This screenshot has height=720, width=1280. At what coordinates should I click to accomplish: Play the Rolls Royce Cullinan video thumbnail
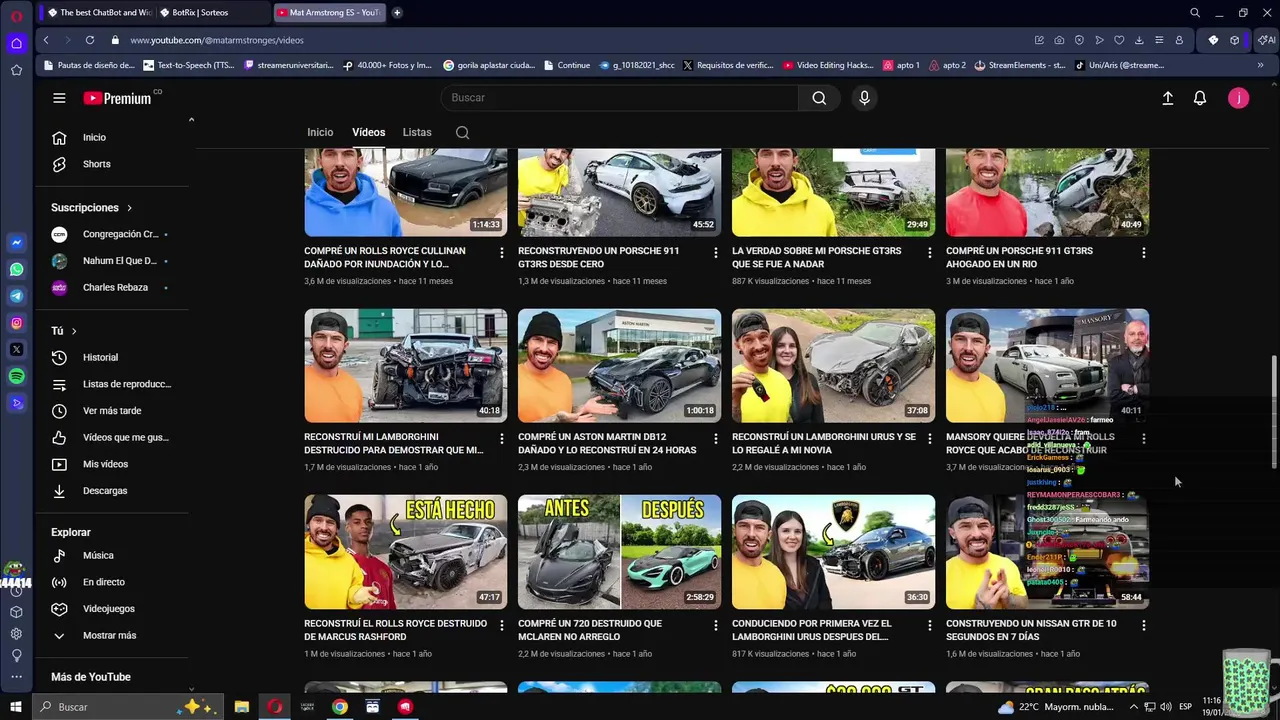(405, 192)
